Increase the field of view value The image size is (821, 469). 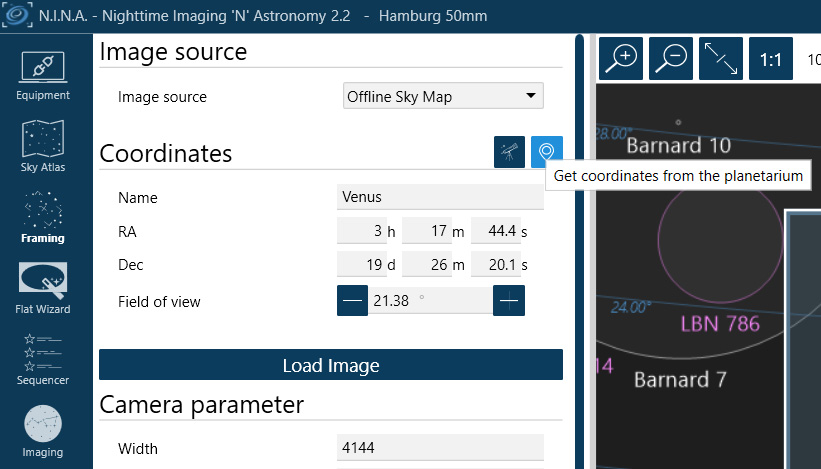pos(509,301)
